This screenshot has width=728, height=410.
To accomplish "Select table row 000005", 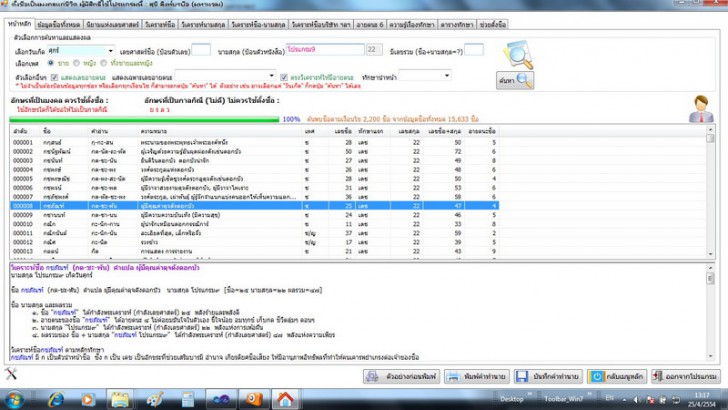I will 254,179.
